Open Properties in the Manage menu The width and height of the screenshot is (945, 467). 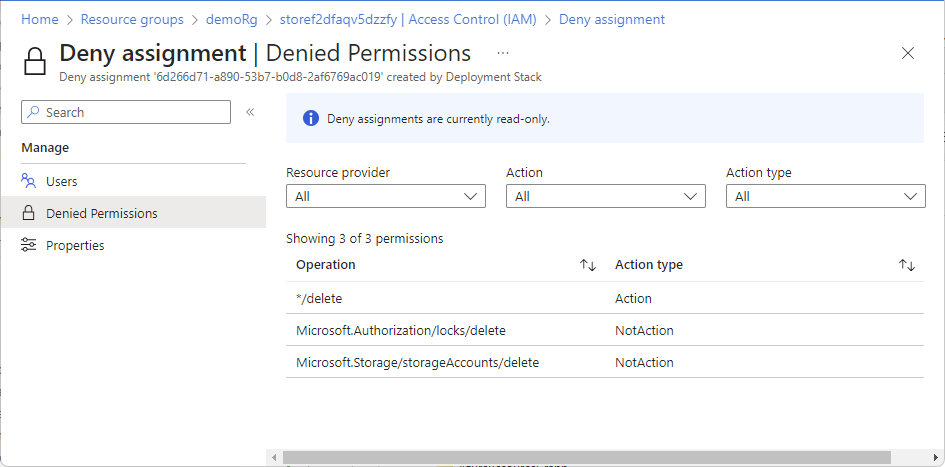pos(75,245)
